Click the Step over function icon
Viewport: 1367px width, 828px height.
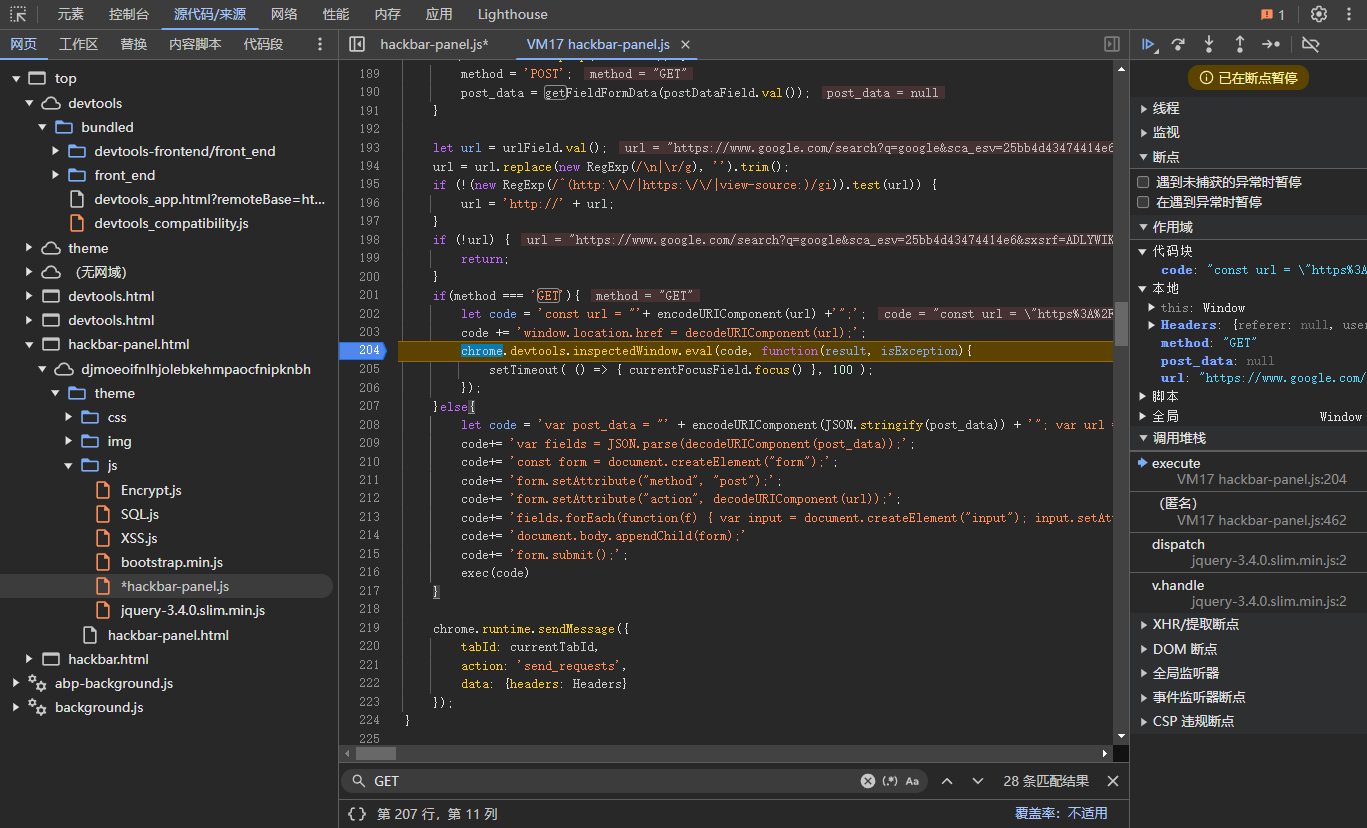tap(1179, 44)
